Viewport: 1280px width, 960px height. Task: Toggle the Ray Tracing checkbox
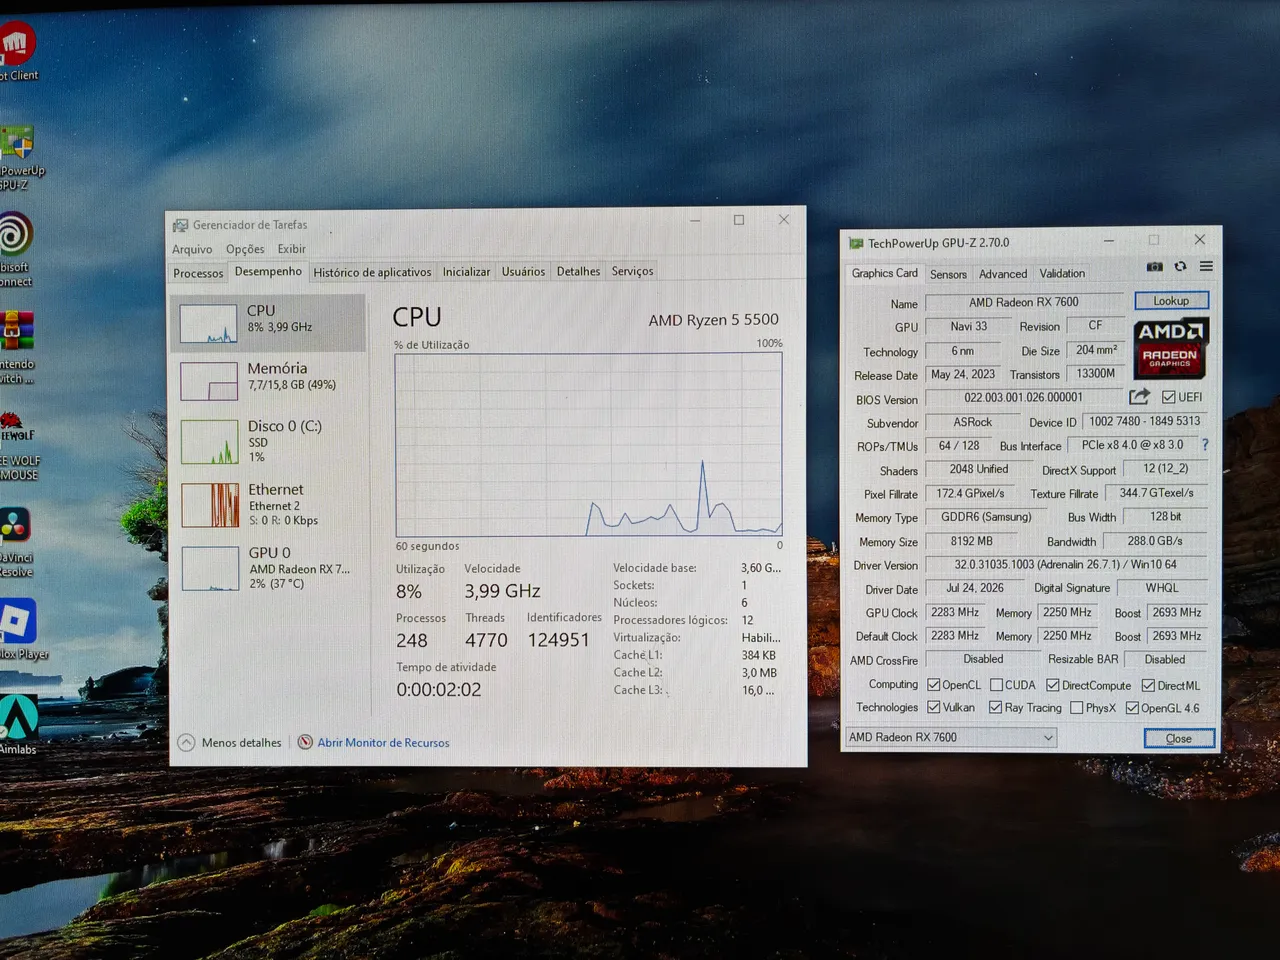coord(995,707)
